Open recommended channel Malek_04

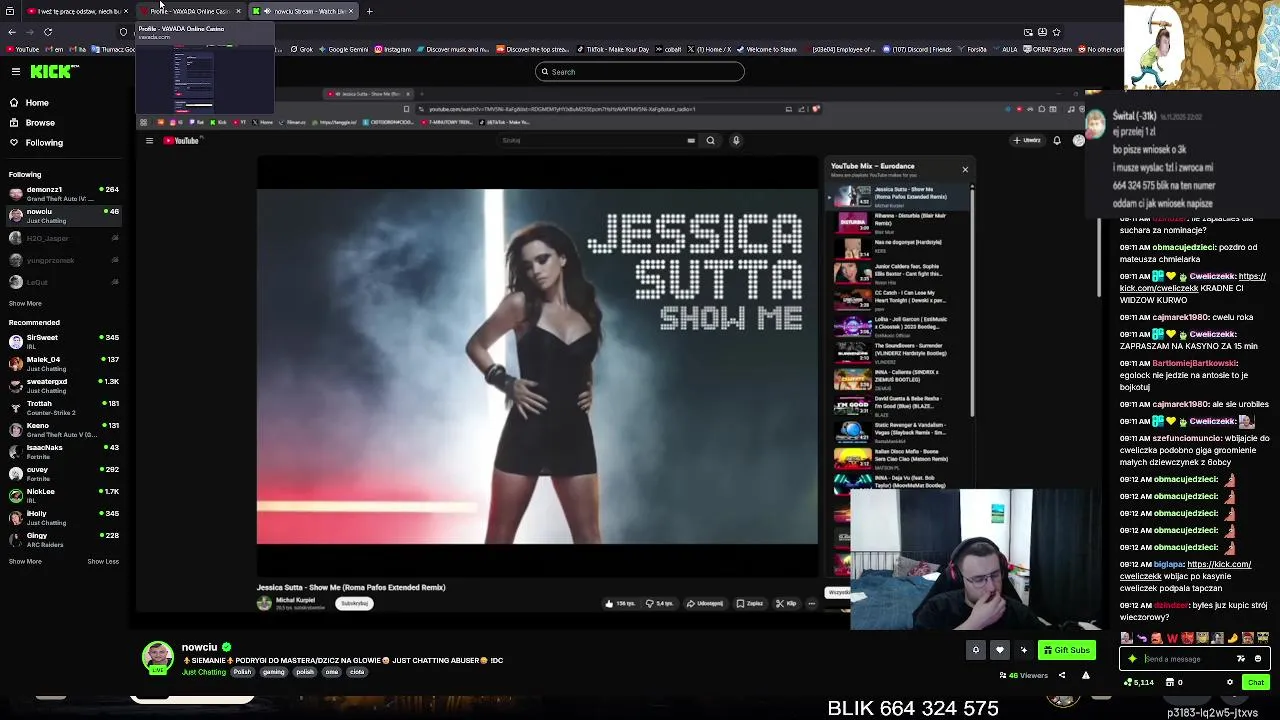[62, 363]
